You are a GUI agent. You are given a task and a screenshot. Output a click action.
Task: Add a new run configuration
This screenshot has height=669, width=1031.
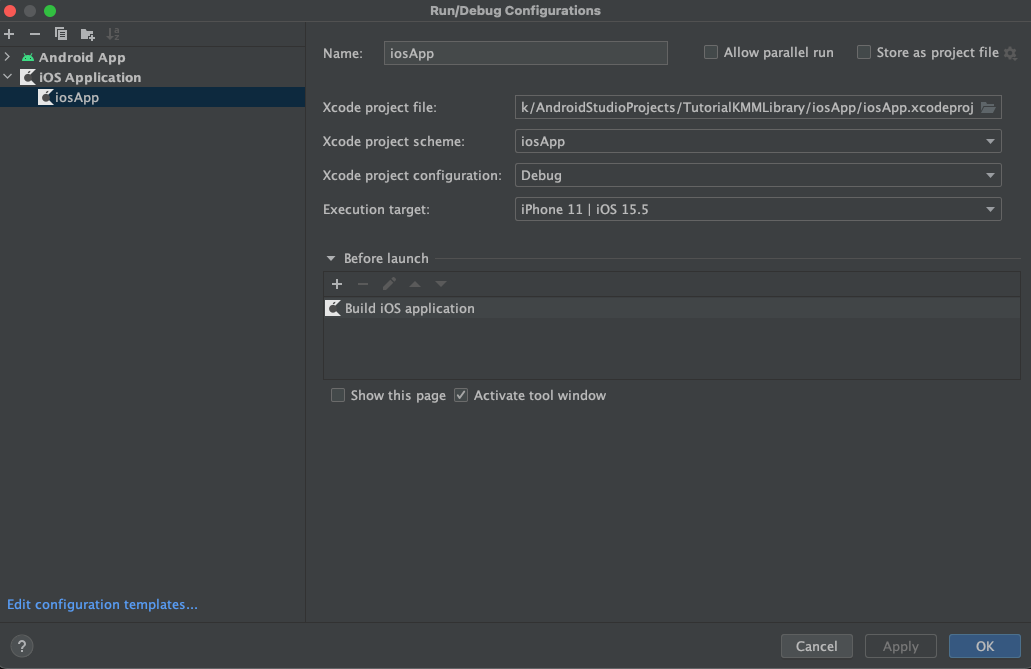pos(9,33)
